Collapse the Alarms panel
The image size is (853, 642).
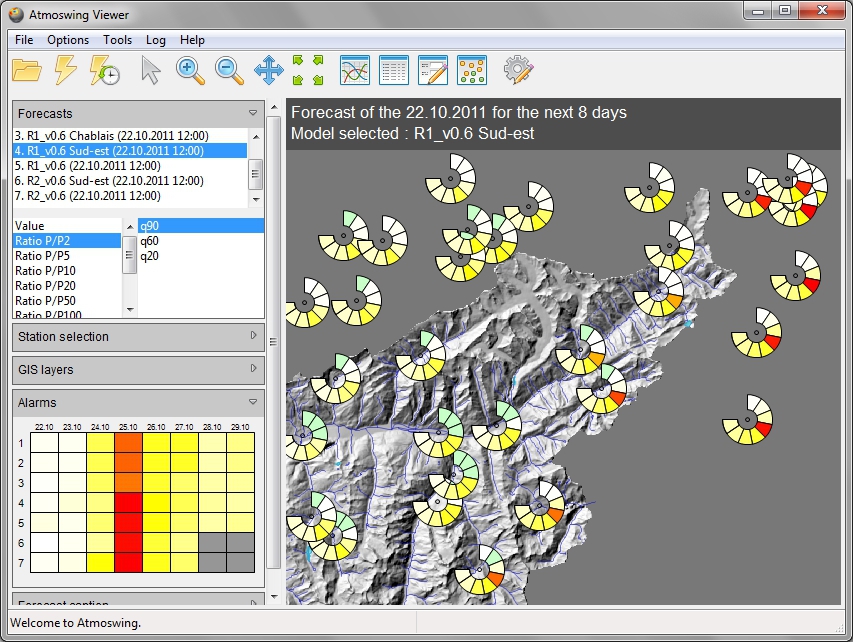tap(253, 403)
